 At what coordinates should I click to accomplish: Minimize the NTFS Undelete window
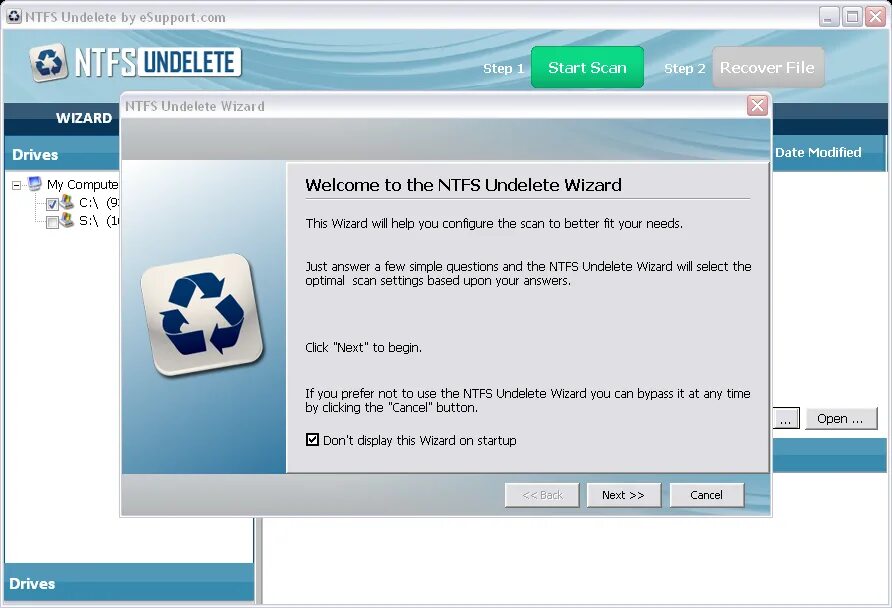[x=829, y=17]
